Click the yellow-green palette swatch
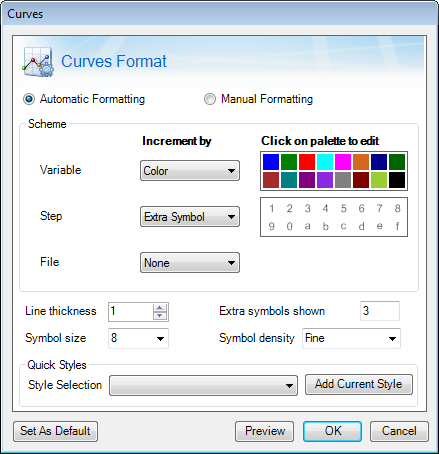The image size is (439, 454). (379, 180)
